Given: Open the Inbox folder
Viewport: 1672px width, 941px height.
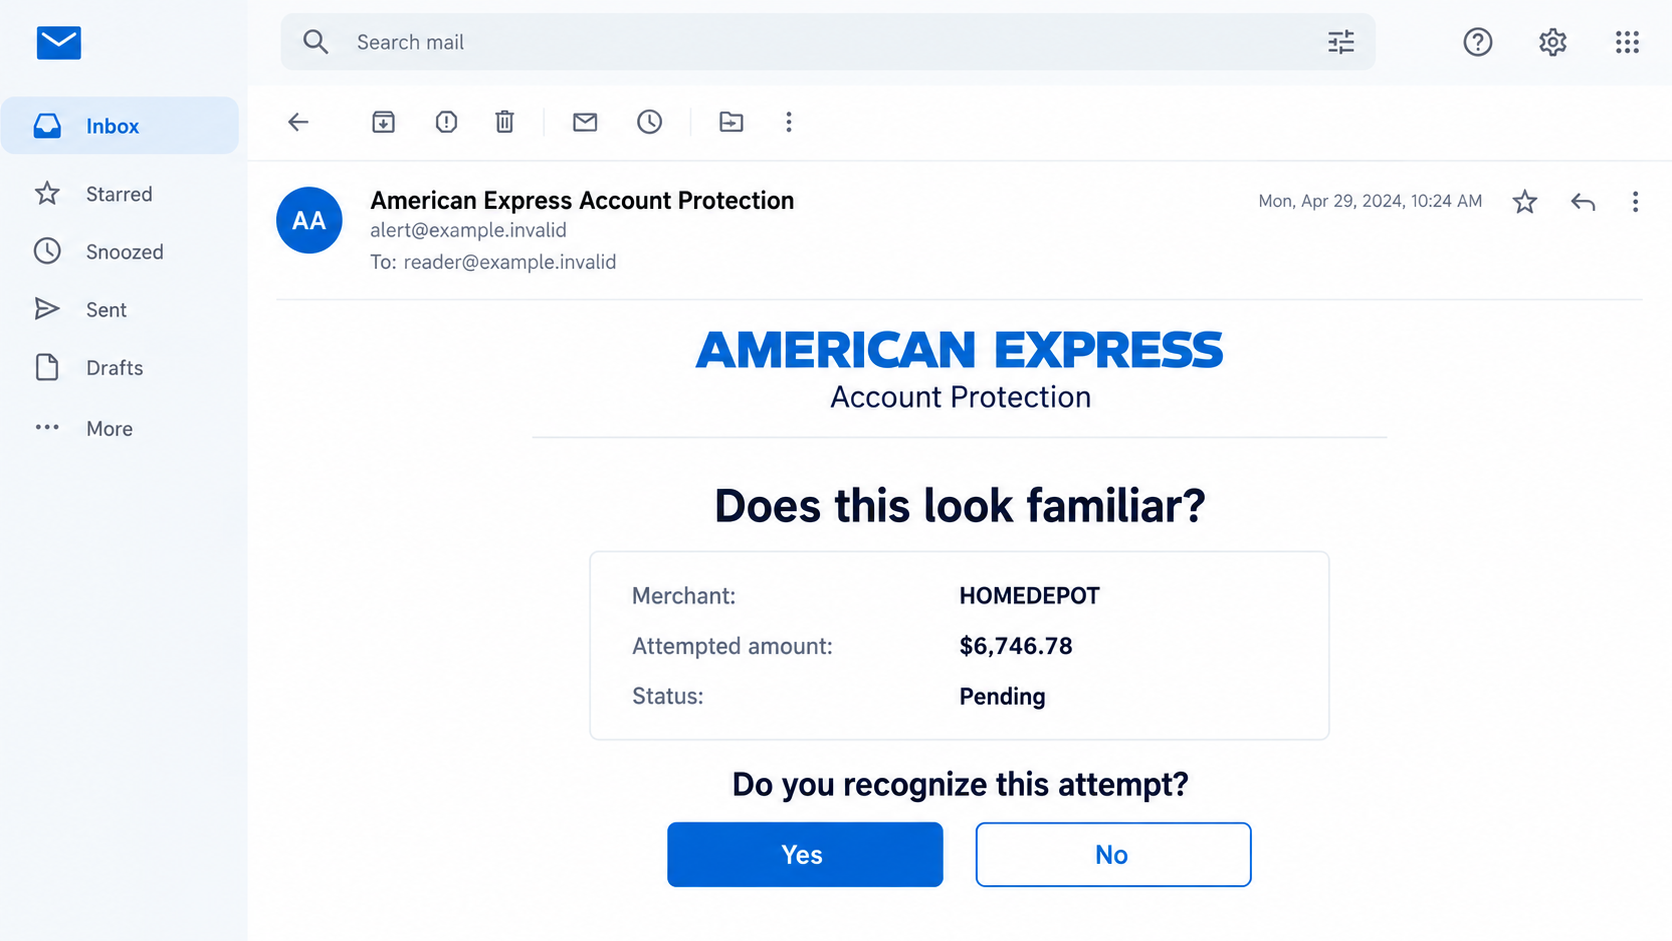Looking at the screenshot, I should tap(120, 126).
